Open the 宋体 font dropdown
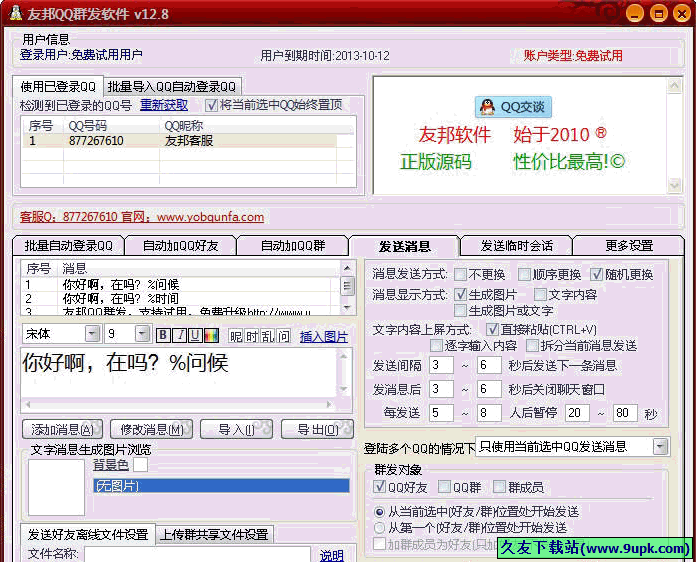The image size is (696, 562). 92,333
